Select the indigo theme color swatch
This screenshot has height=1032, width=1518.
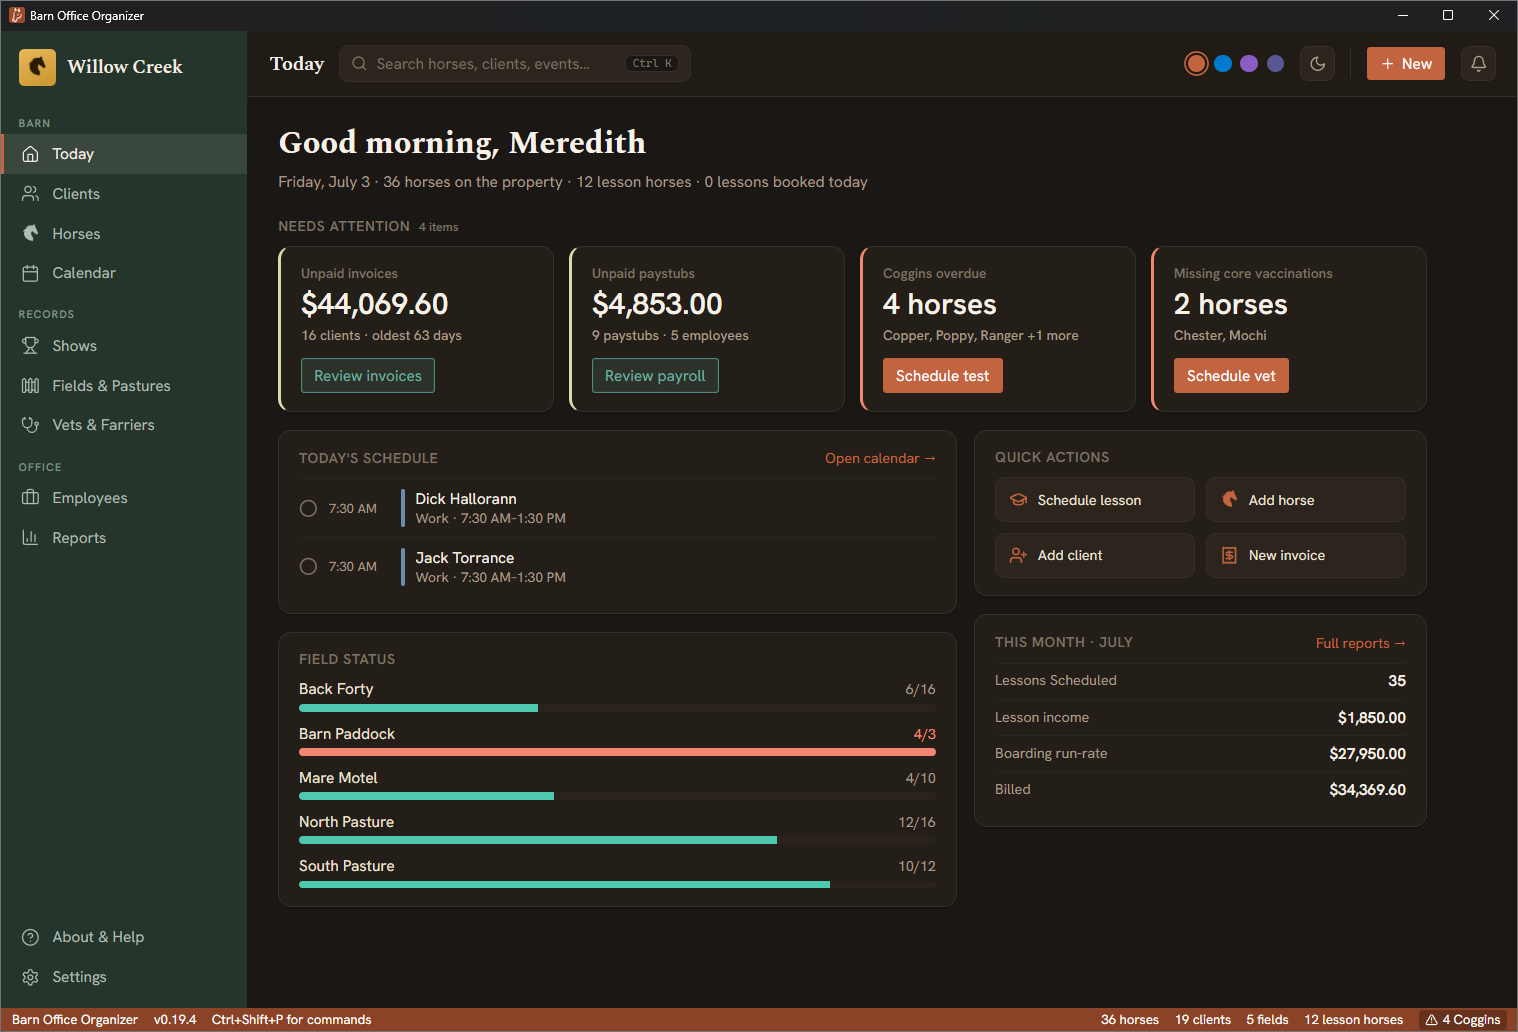coord(1275,64)
